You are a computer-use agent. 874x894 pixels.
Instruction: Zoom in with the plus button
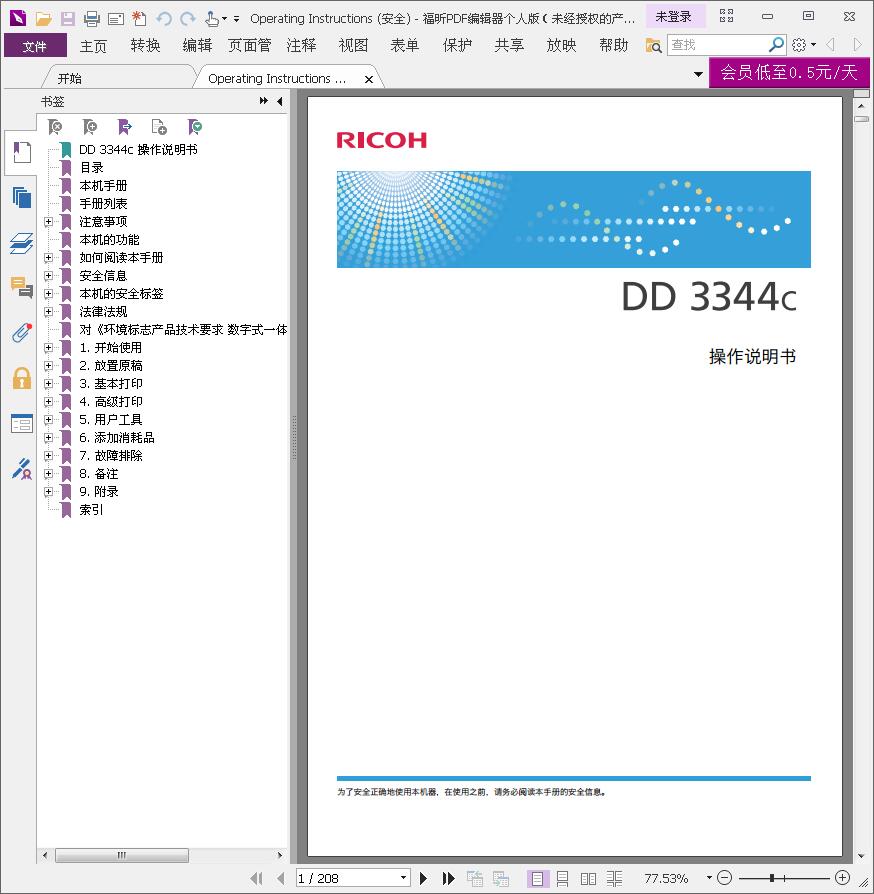coord(842,878)
